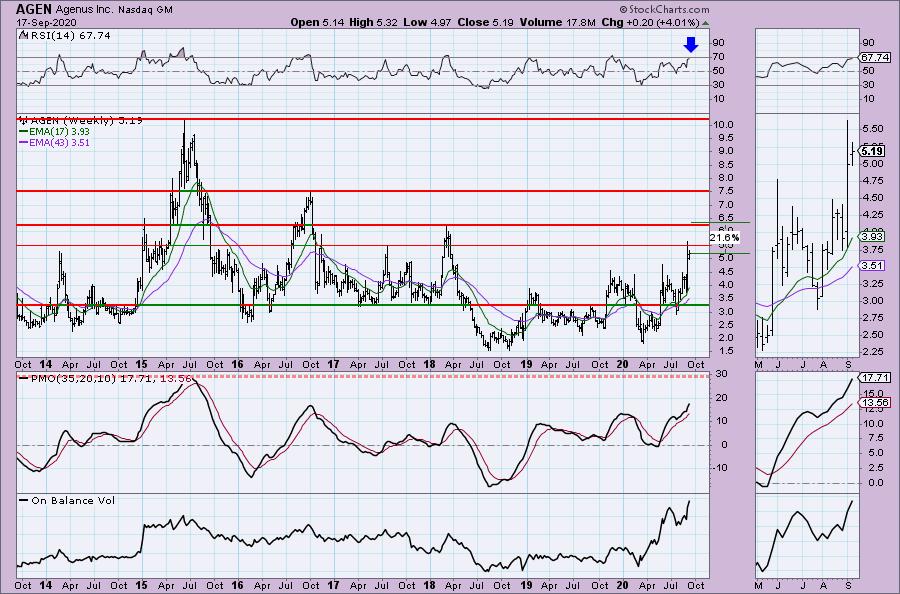Click the top red resistance line above 10.0

click(x=363, y=119)
